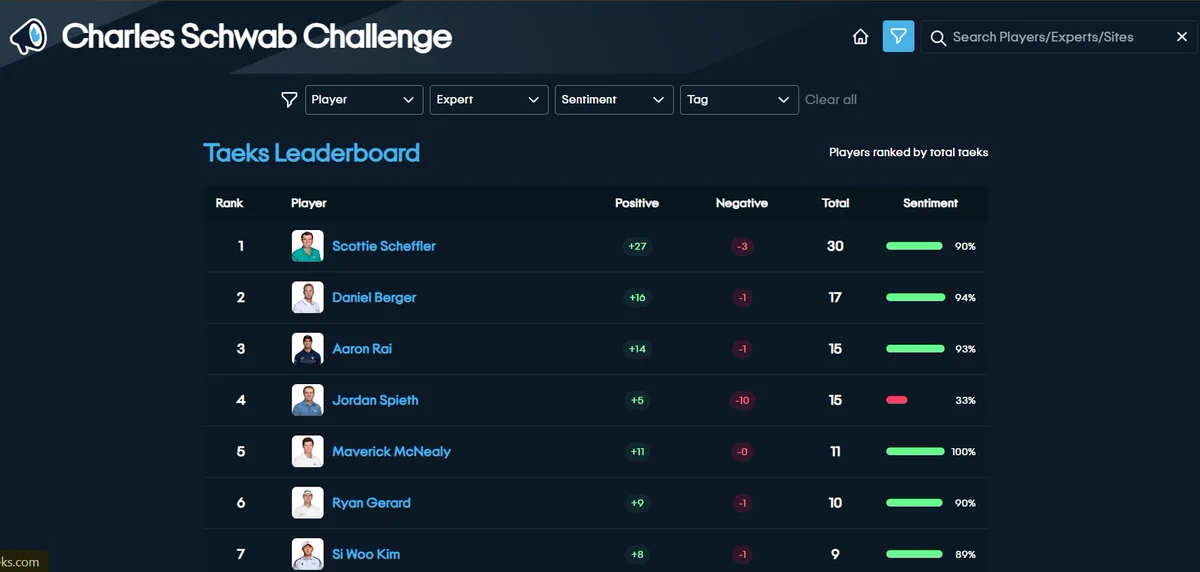The image size is (1200, 572).
Task: Sort by the Sentiment column header
Action: pyautogui.click(x=930, y=203)
